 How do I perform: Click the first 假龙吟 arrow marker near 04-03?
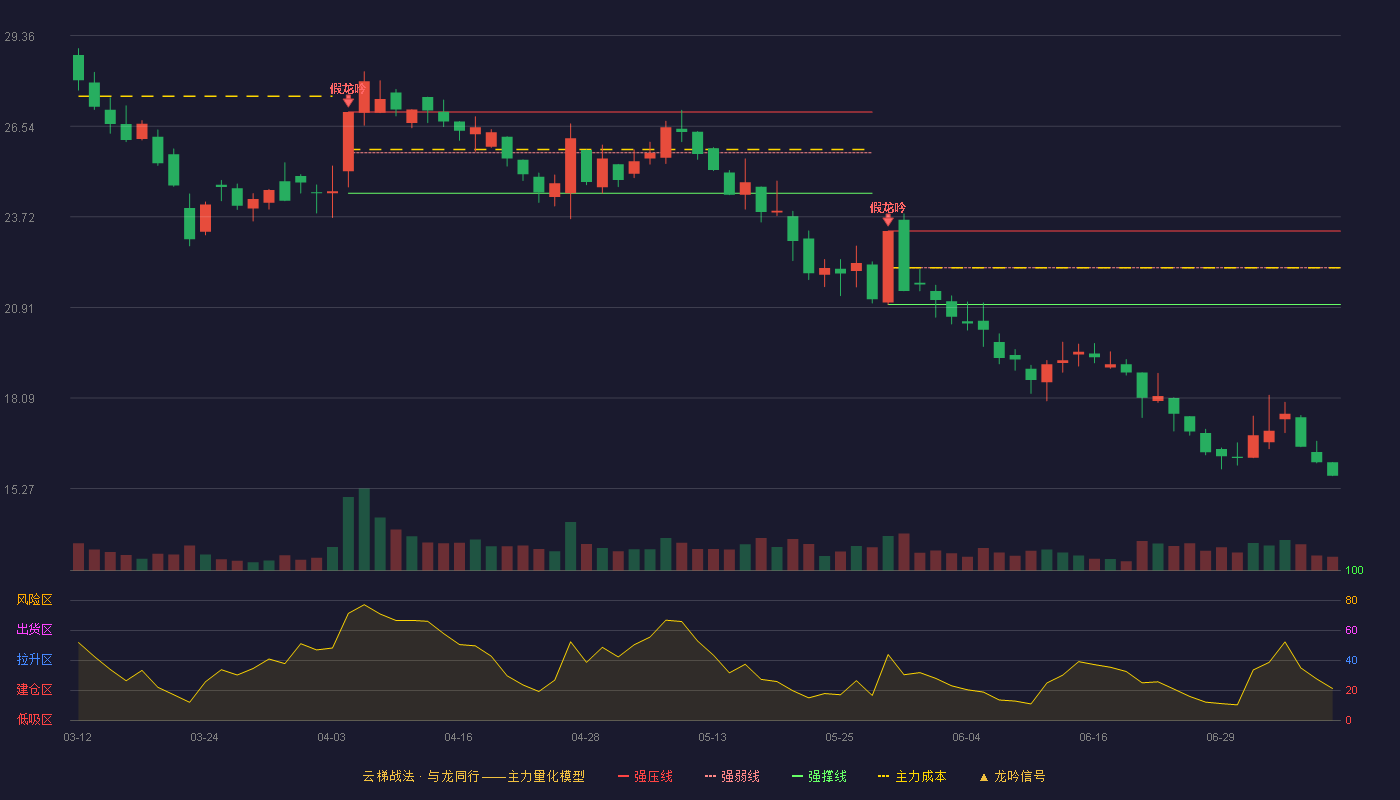348,101
